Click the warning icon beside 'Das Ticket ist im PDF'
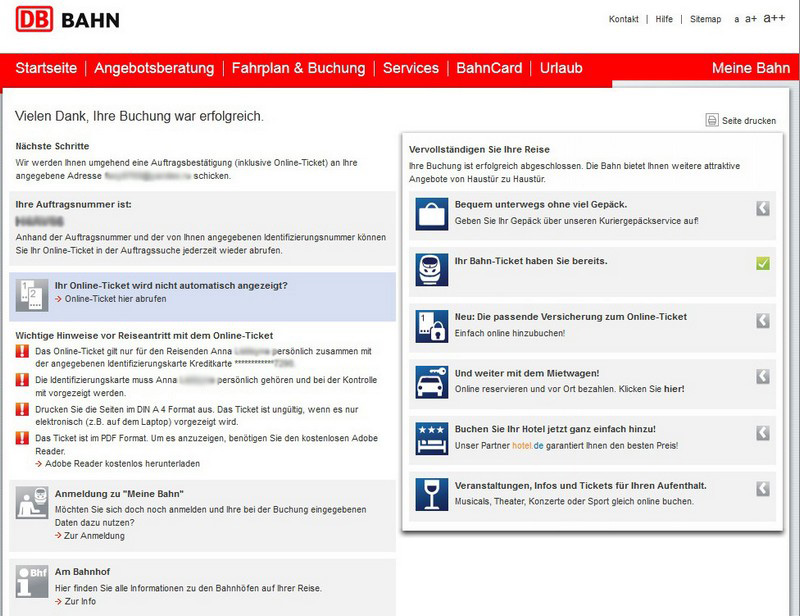 (x=22, y=438)
